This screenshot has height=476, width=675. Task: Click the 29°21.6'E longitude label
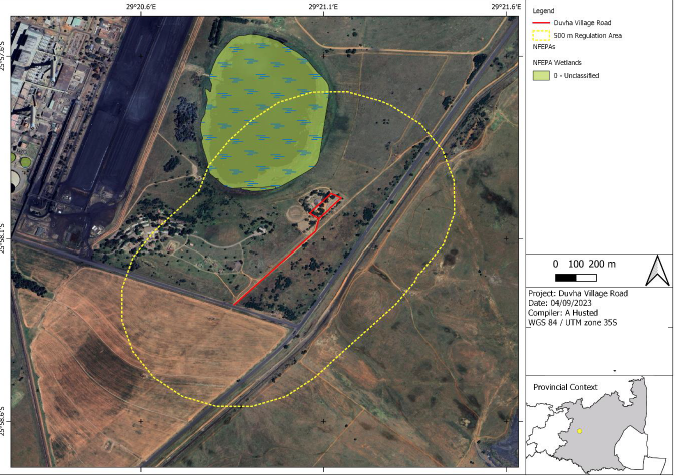(x=506, y=6)
